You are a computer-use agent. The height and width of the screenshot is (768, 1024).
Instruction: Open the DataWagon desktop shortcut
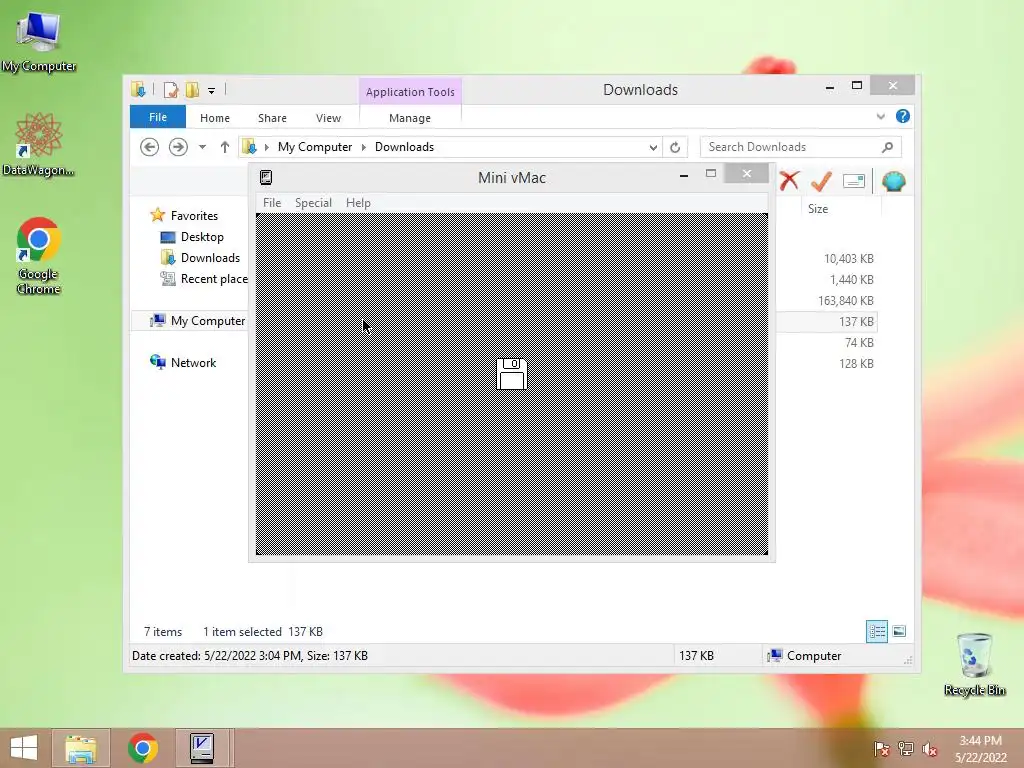pyautogui.click(x=39, y=144)
